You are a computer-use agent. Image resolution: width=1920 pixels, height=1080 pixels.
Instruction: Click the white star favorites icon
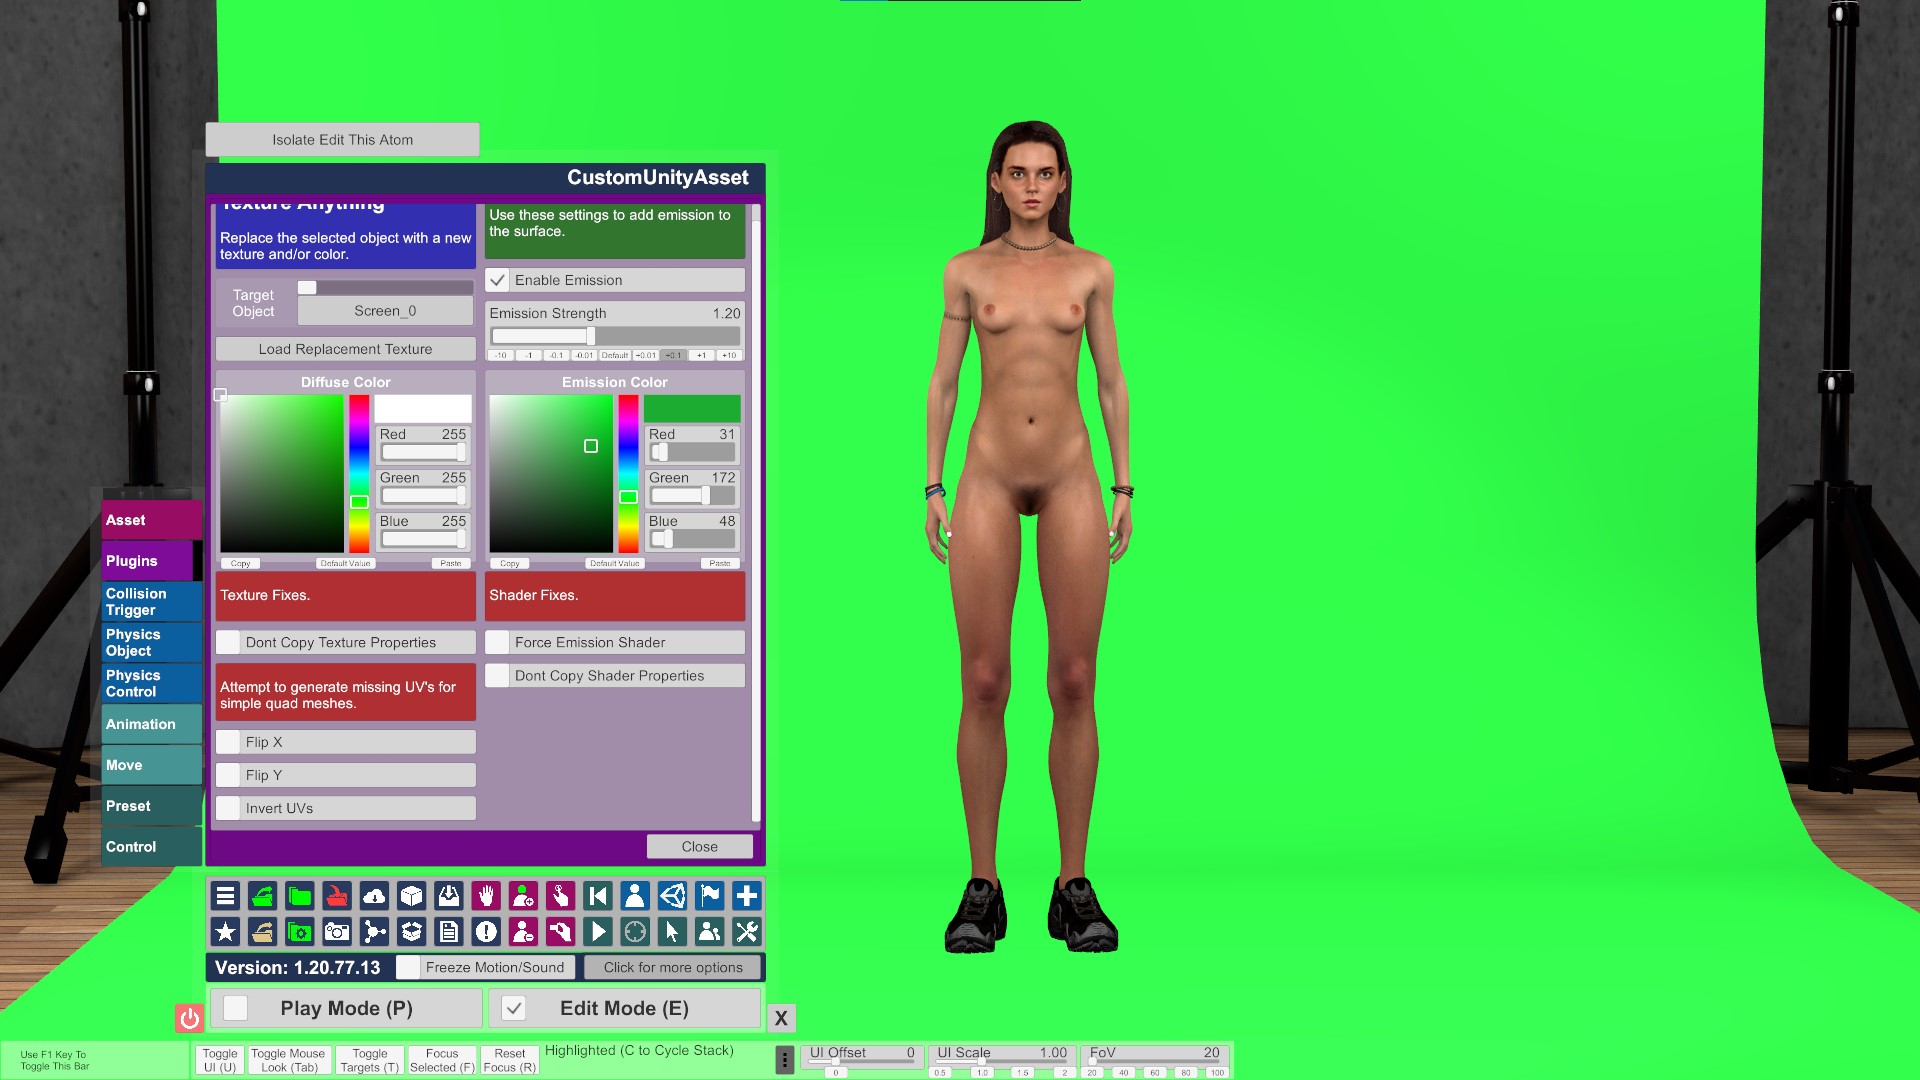tap(225, 933)
